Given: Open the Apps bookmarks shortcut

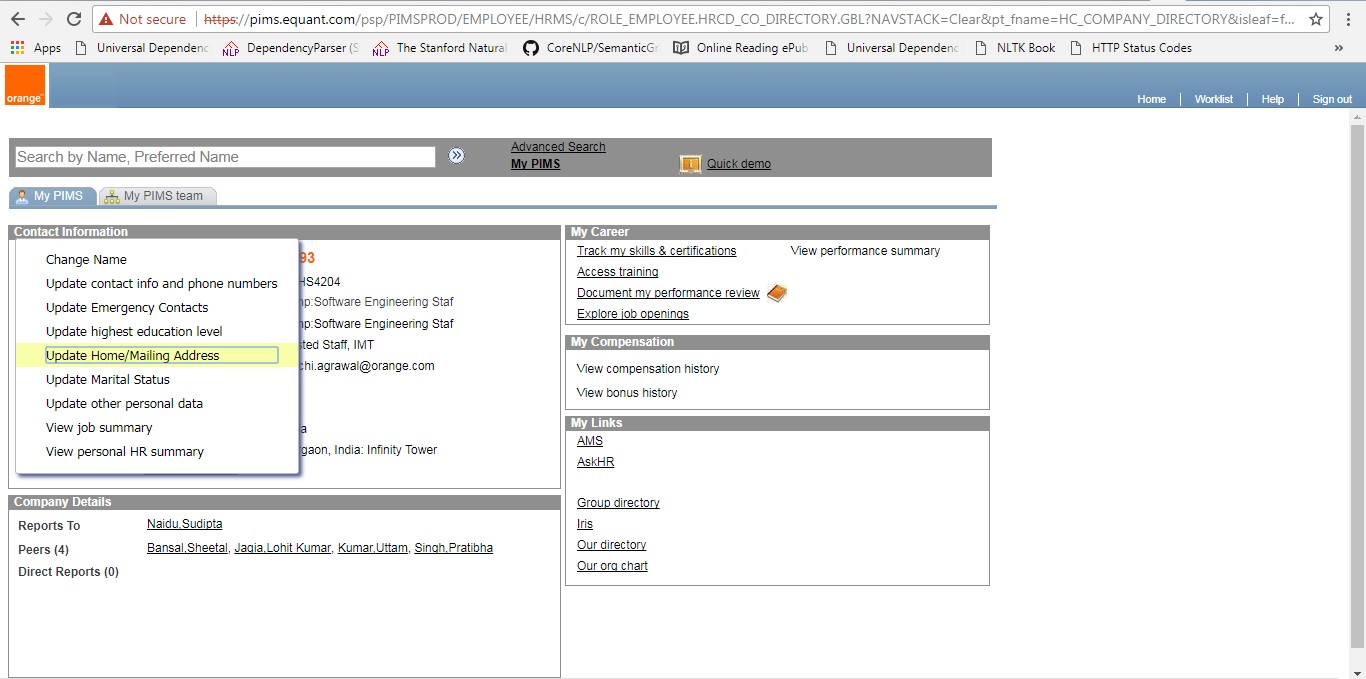Looking at the screenshot, I should pos(35,47).
